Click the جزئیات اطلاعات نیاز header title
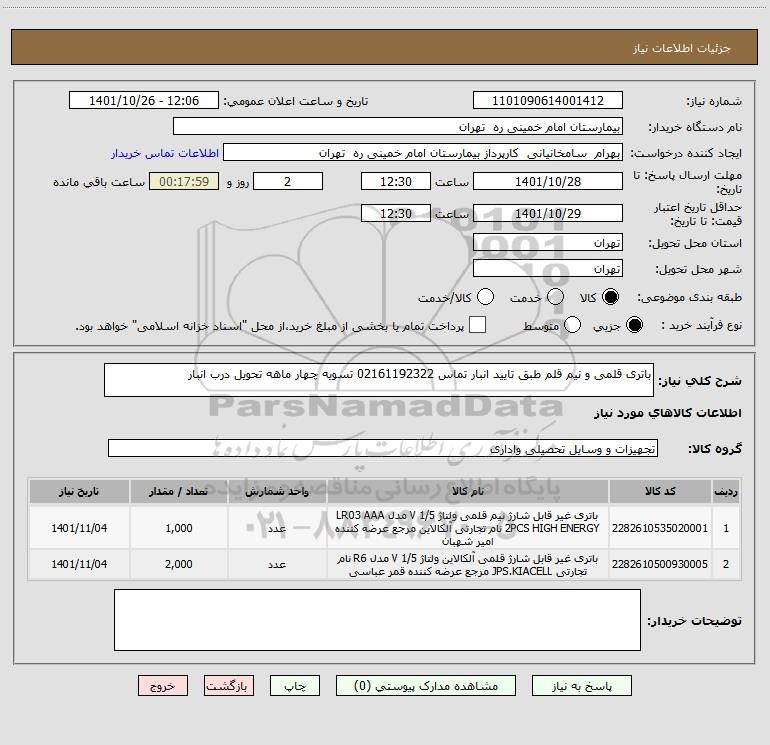The image size is (770, 745). [681, 48]
